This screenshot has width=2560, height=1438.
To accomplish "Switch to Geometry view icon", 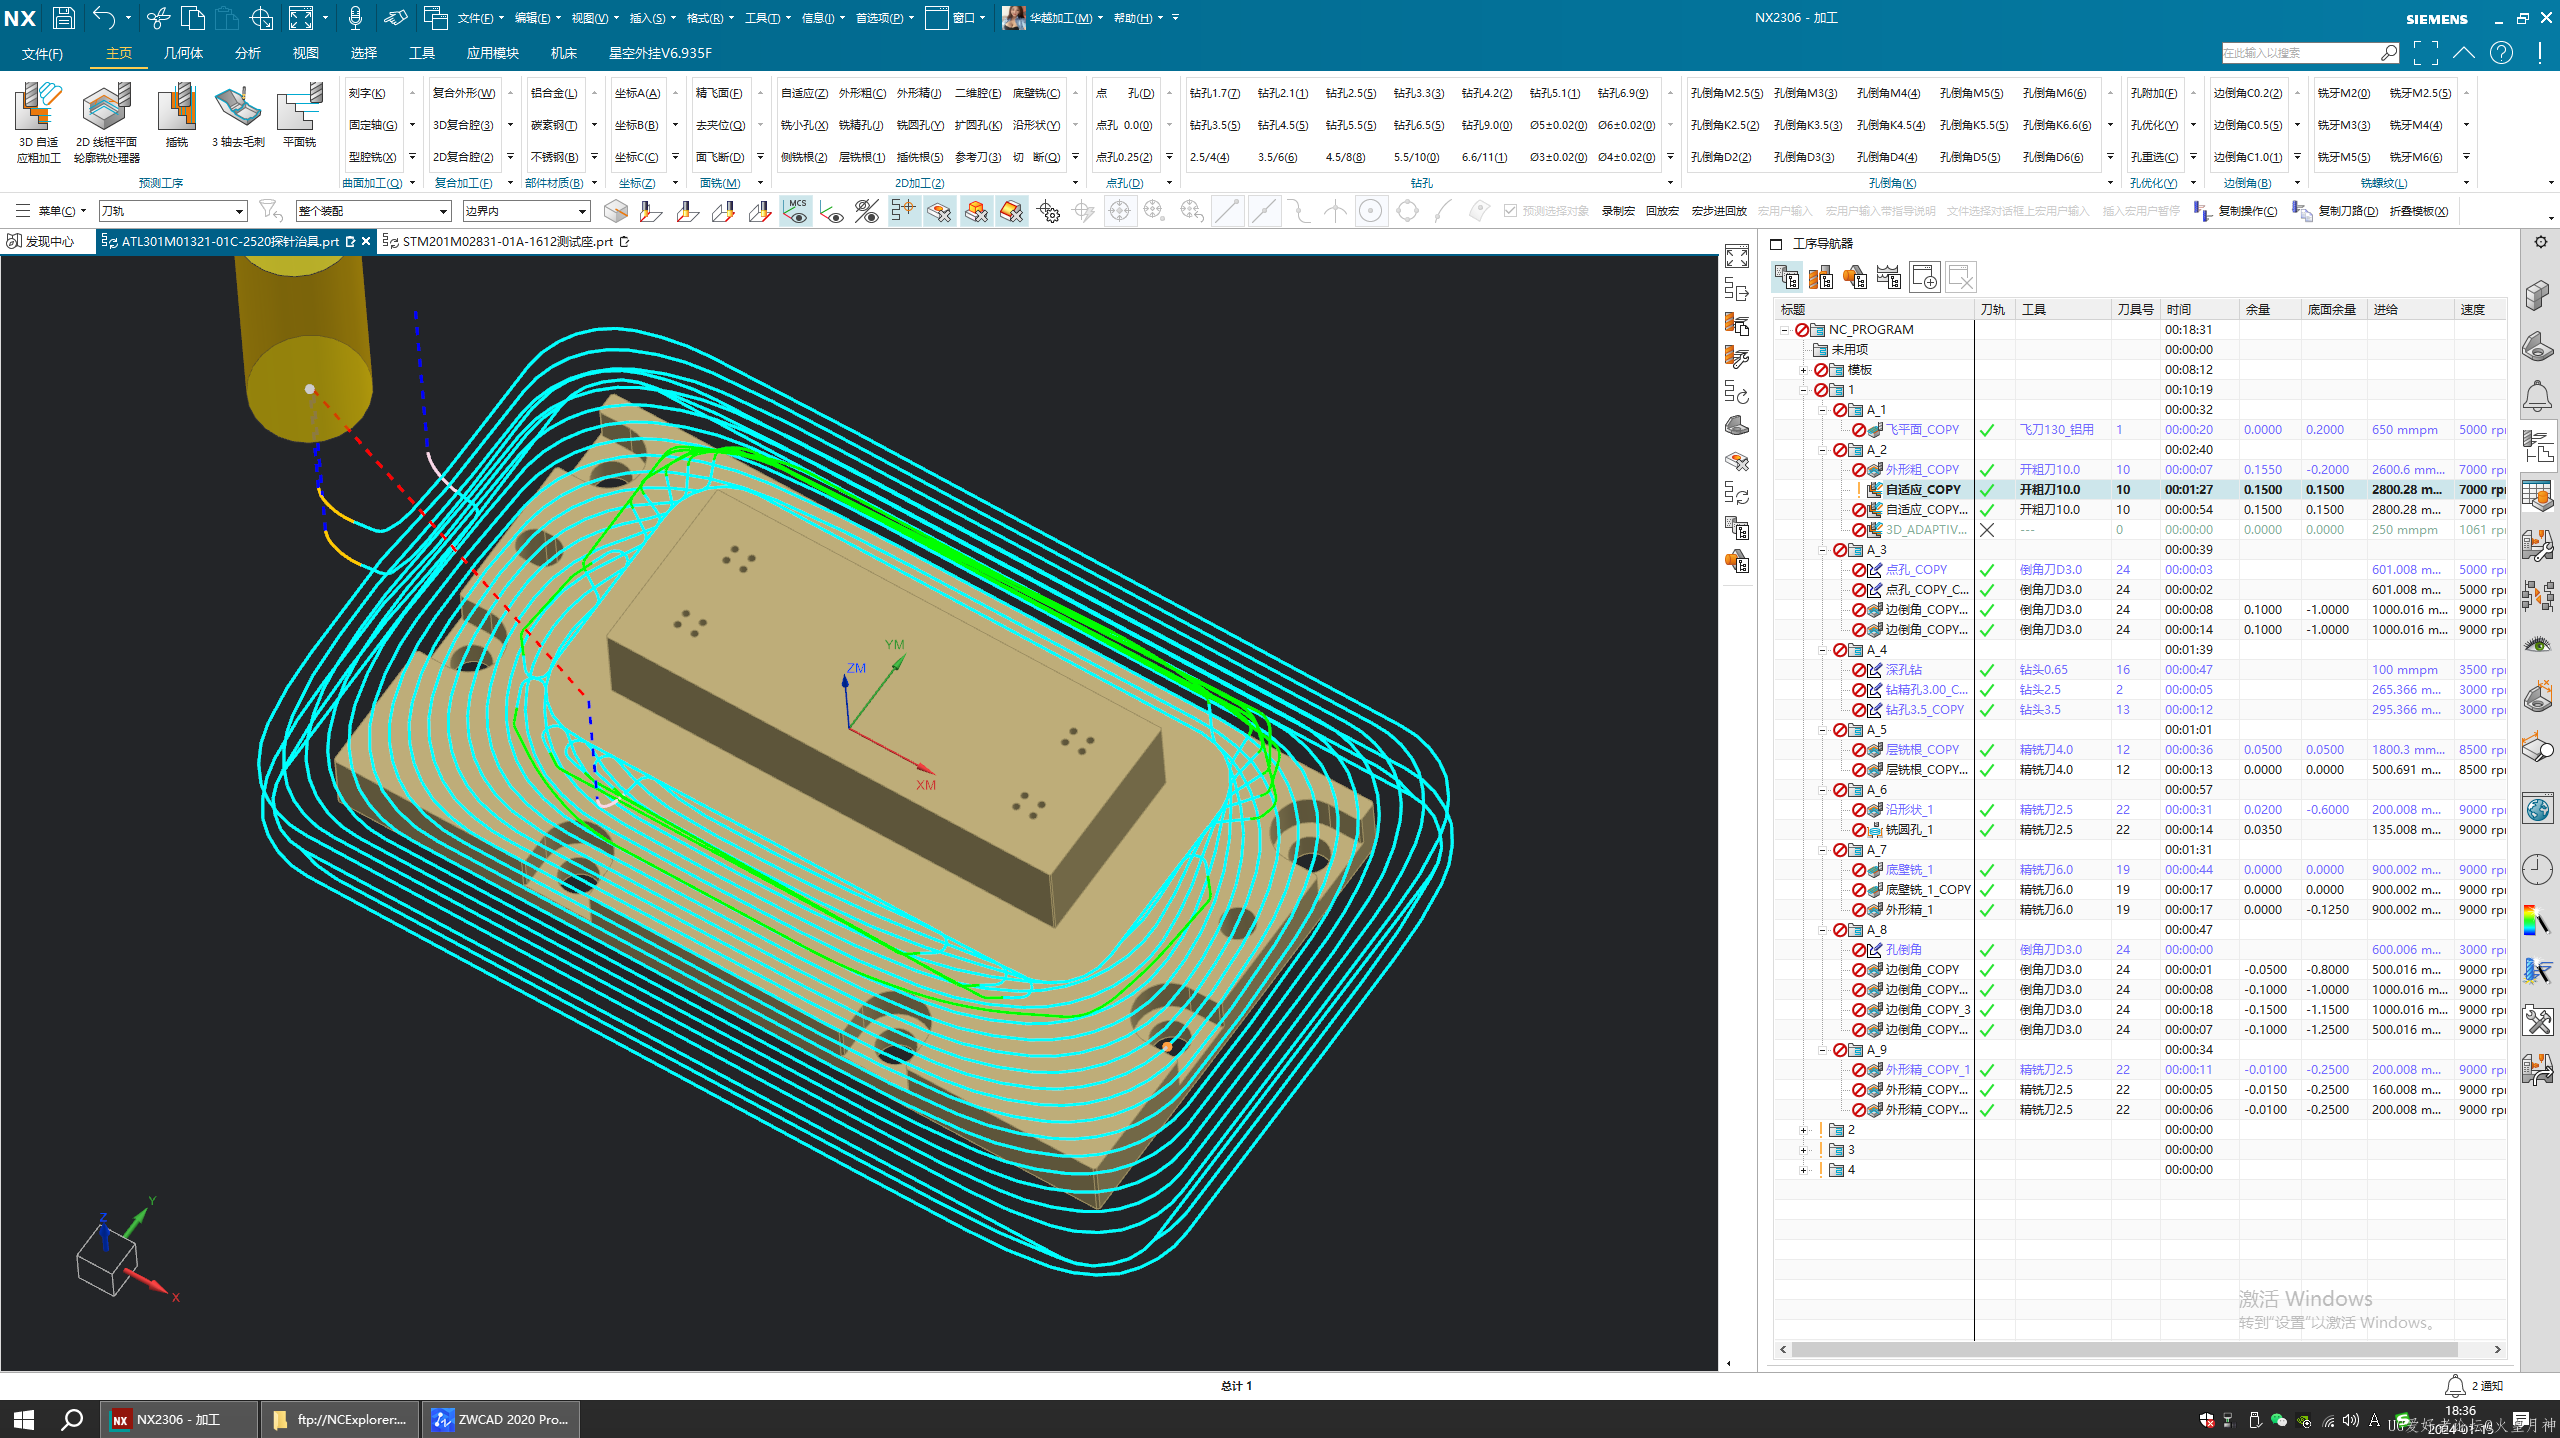I will coord(1855,277).
